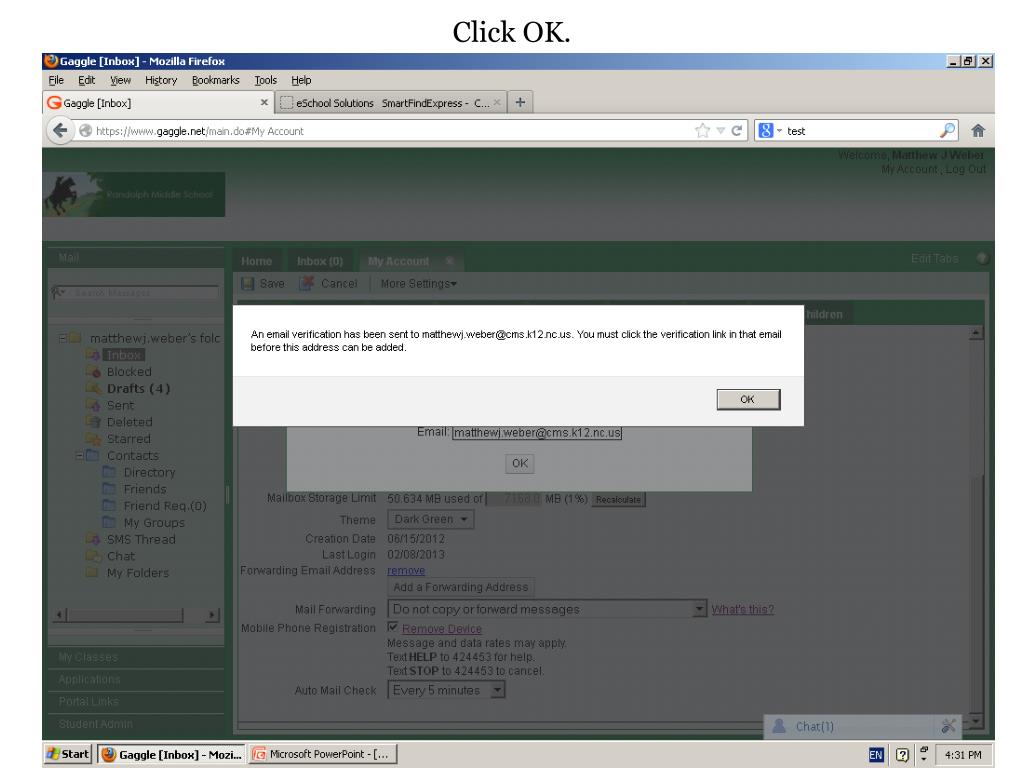Open the URL history dropdown arrow
This screenshot has height=768, width=1024.
pos(720,131)
